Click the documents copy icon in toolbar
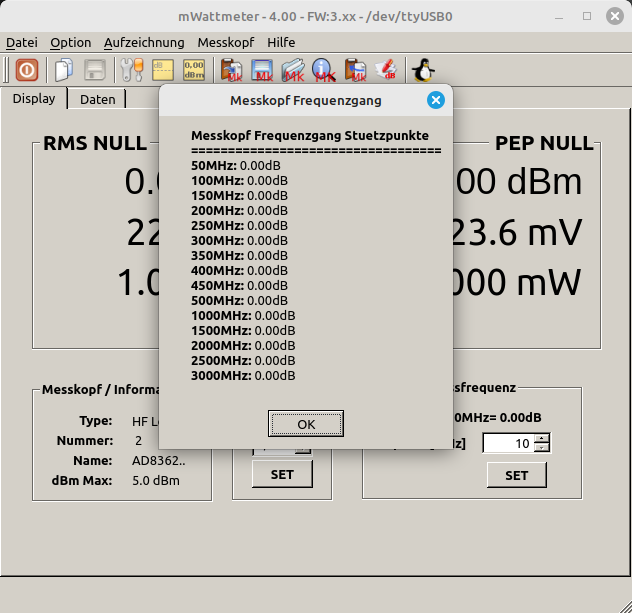Image resolution: width=632 pixels, height=613 pixels. [x=64, y=71]
